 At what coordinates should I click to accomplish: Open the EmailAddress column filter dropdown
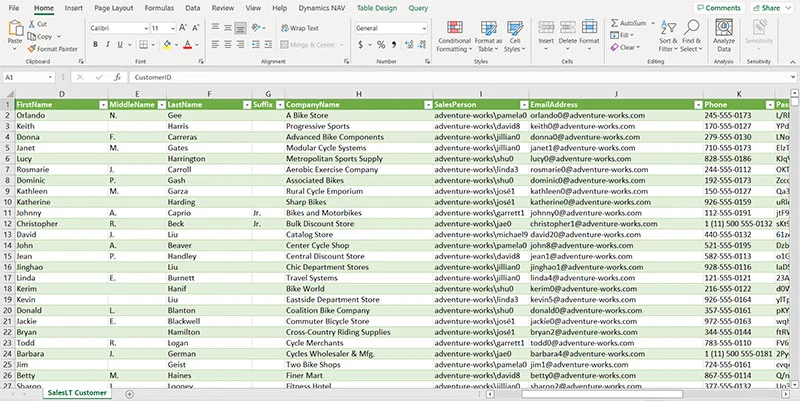click(698, 105)
